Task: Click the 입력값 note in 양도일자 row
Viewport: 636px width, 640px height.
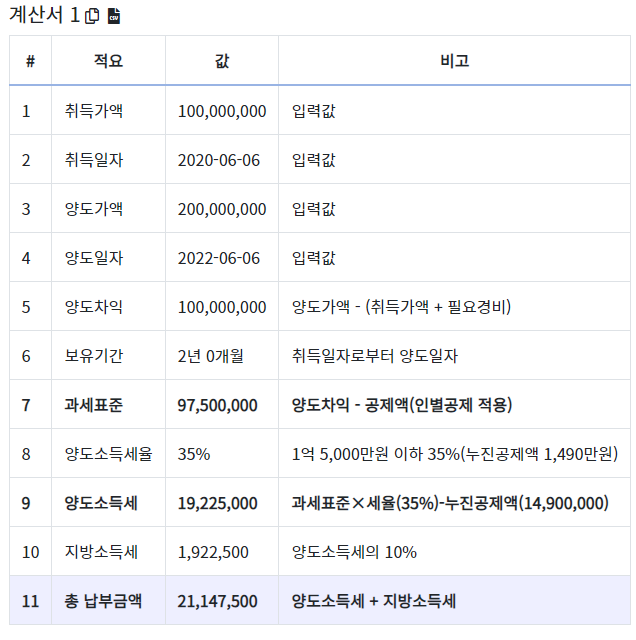Action: coord(314,258)
